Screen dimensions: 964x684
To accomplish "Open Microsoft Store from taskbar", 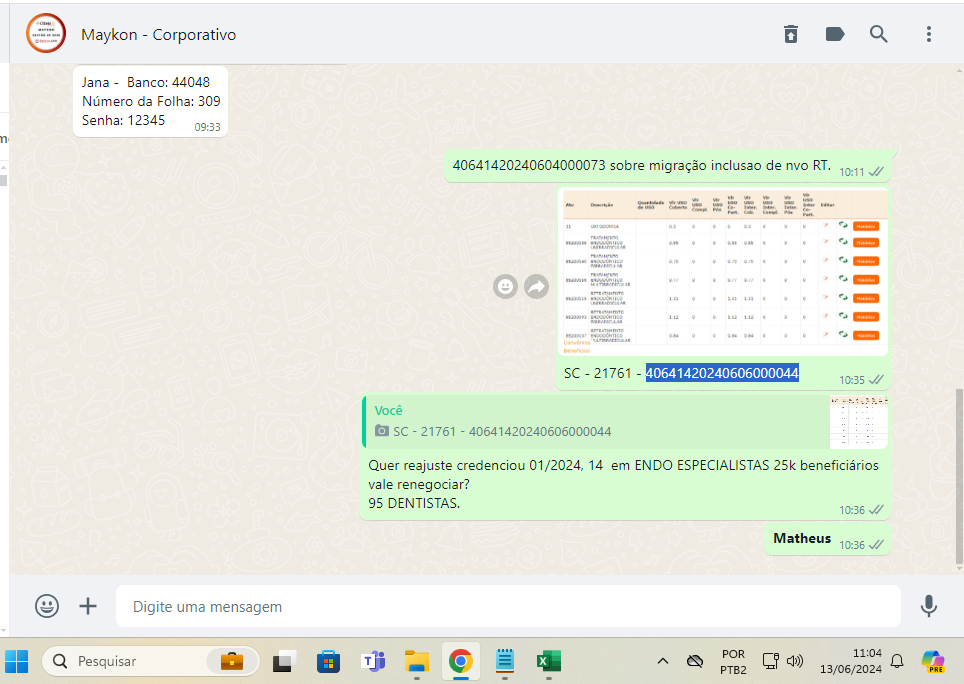I will click(x=328, y=661).
